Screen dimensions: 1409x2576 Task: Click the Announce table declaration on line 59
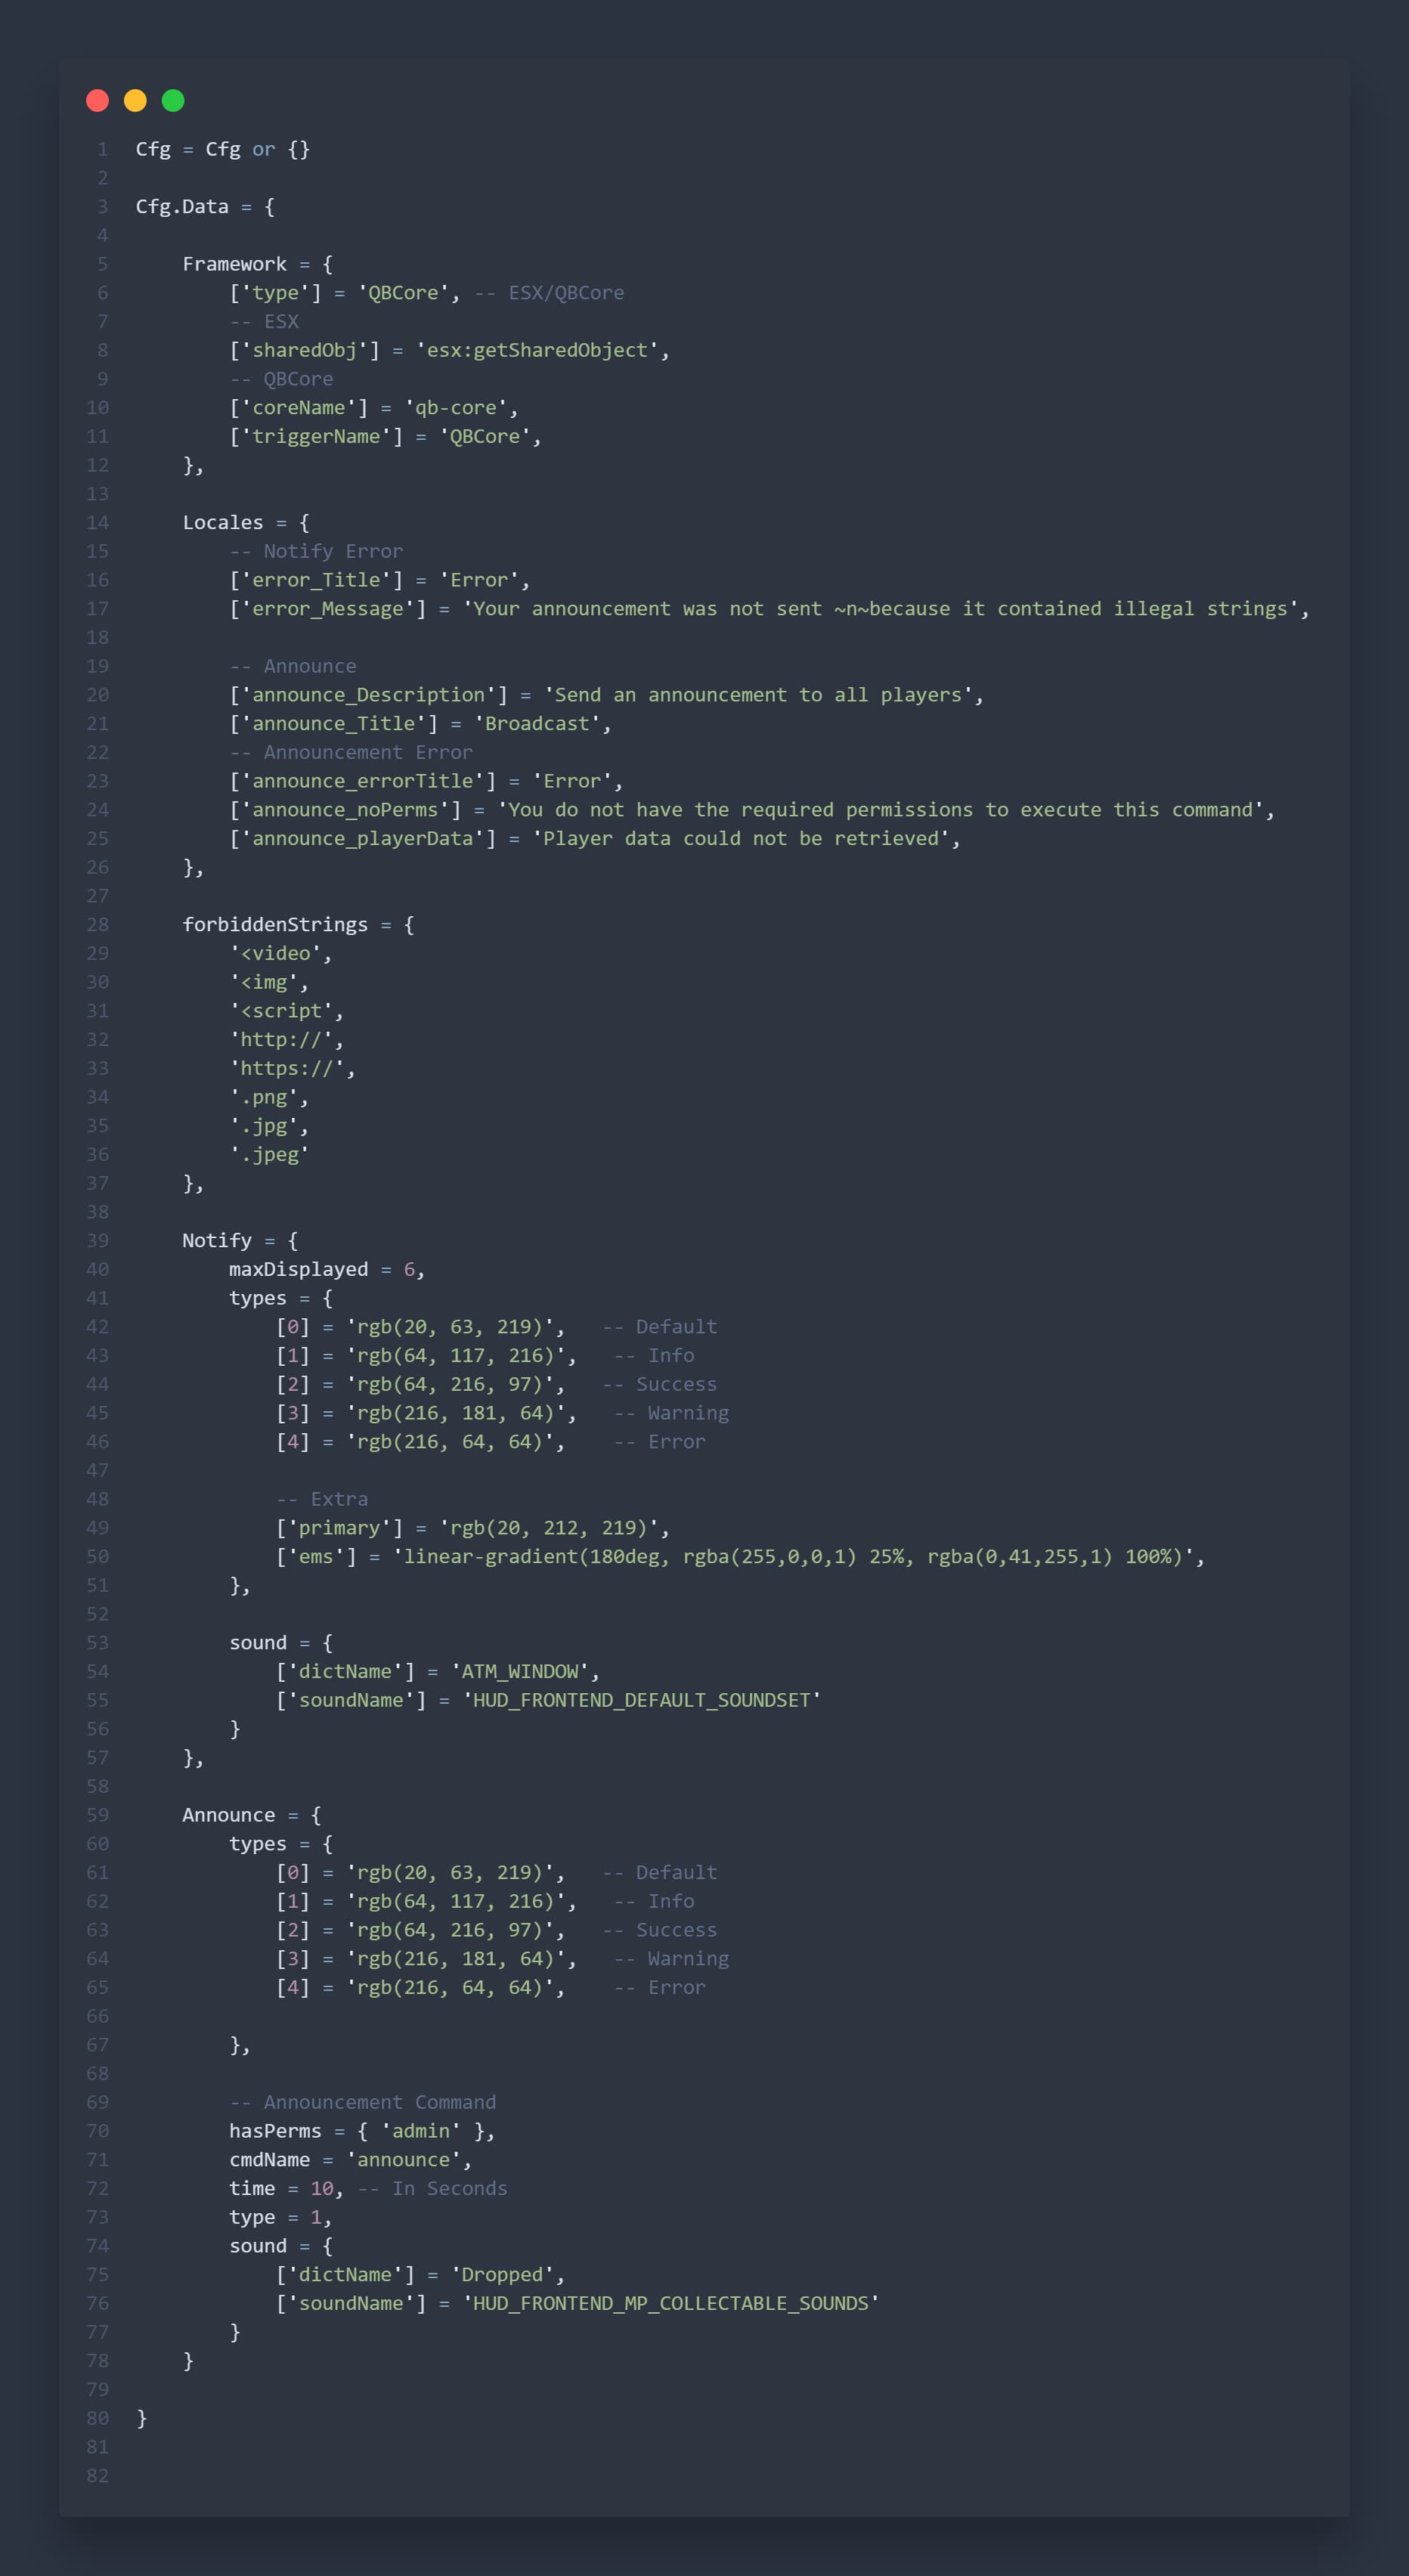229,1814
